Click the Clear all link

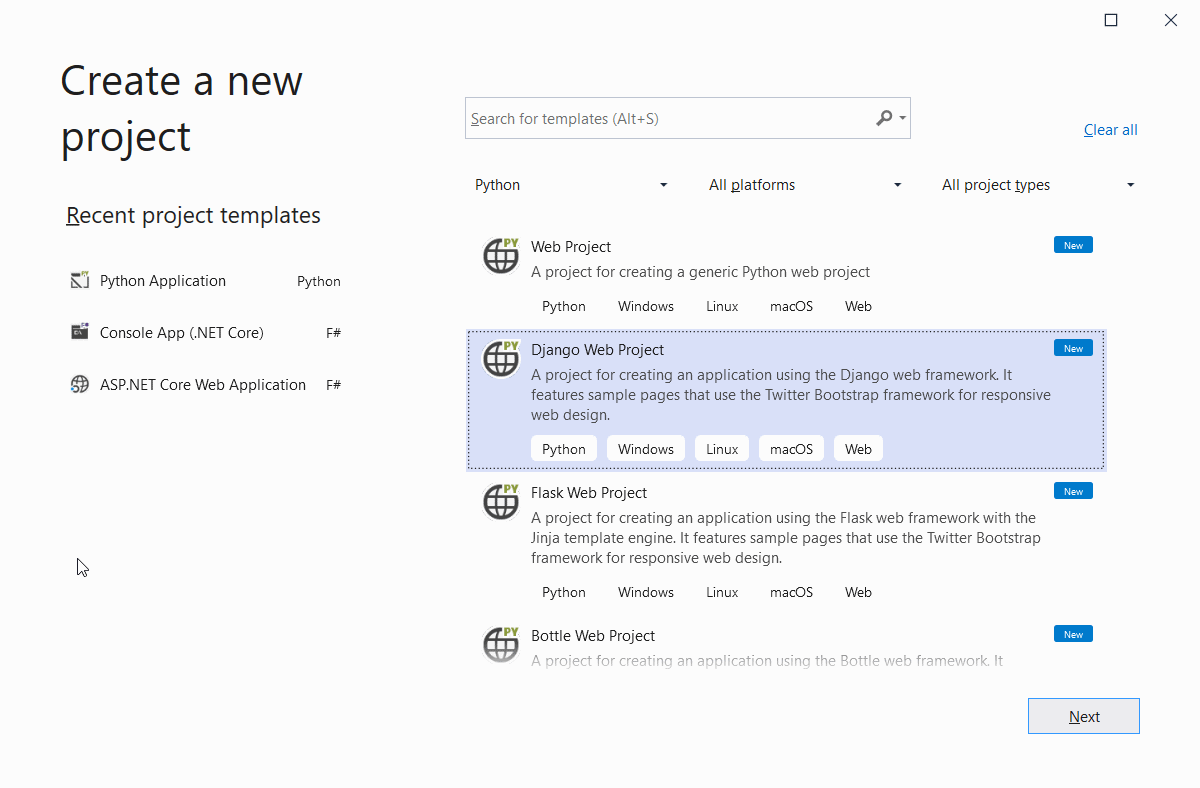click(x=1110, y=130)
